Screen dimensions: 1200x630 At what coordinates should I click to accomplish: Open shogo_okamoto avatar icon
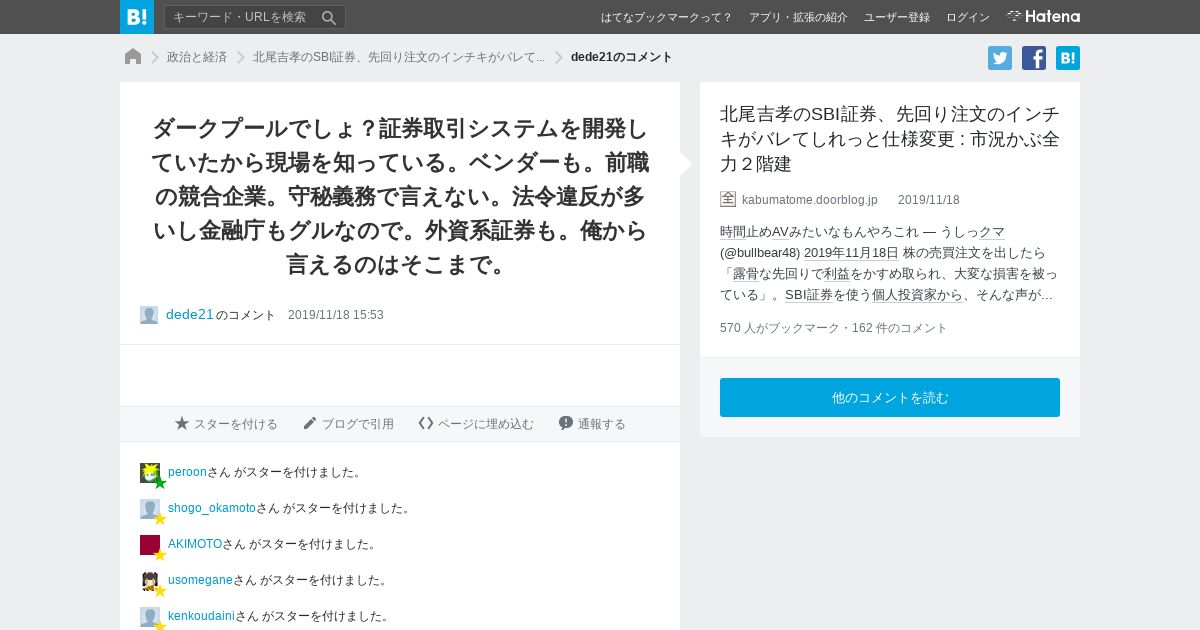[x=150, y=509]
